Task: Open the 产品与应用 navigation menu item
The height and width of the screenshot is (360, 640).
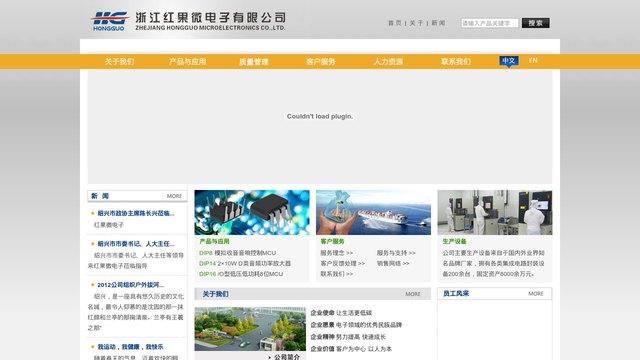Action: tap(187, 62)
